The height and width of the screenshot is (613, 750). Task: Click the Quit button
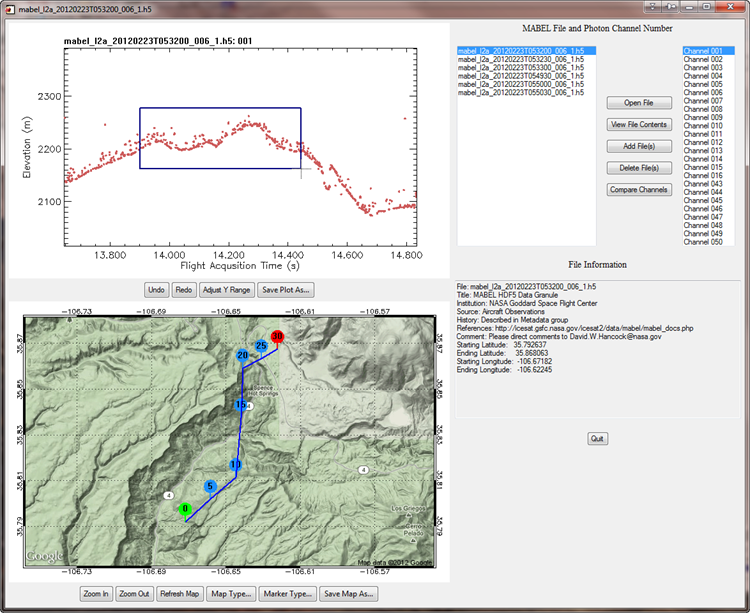pos(597,438)
